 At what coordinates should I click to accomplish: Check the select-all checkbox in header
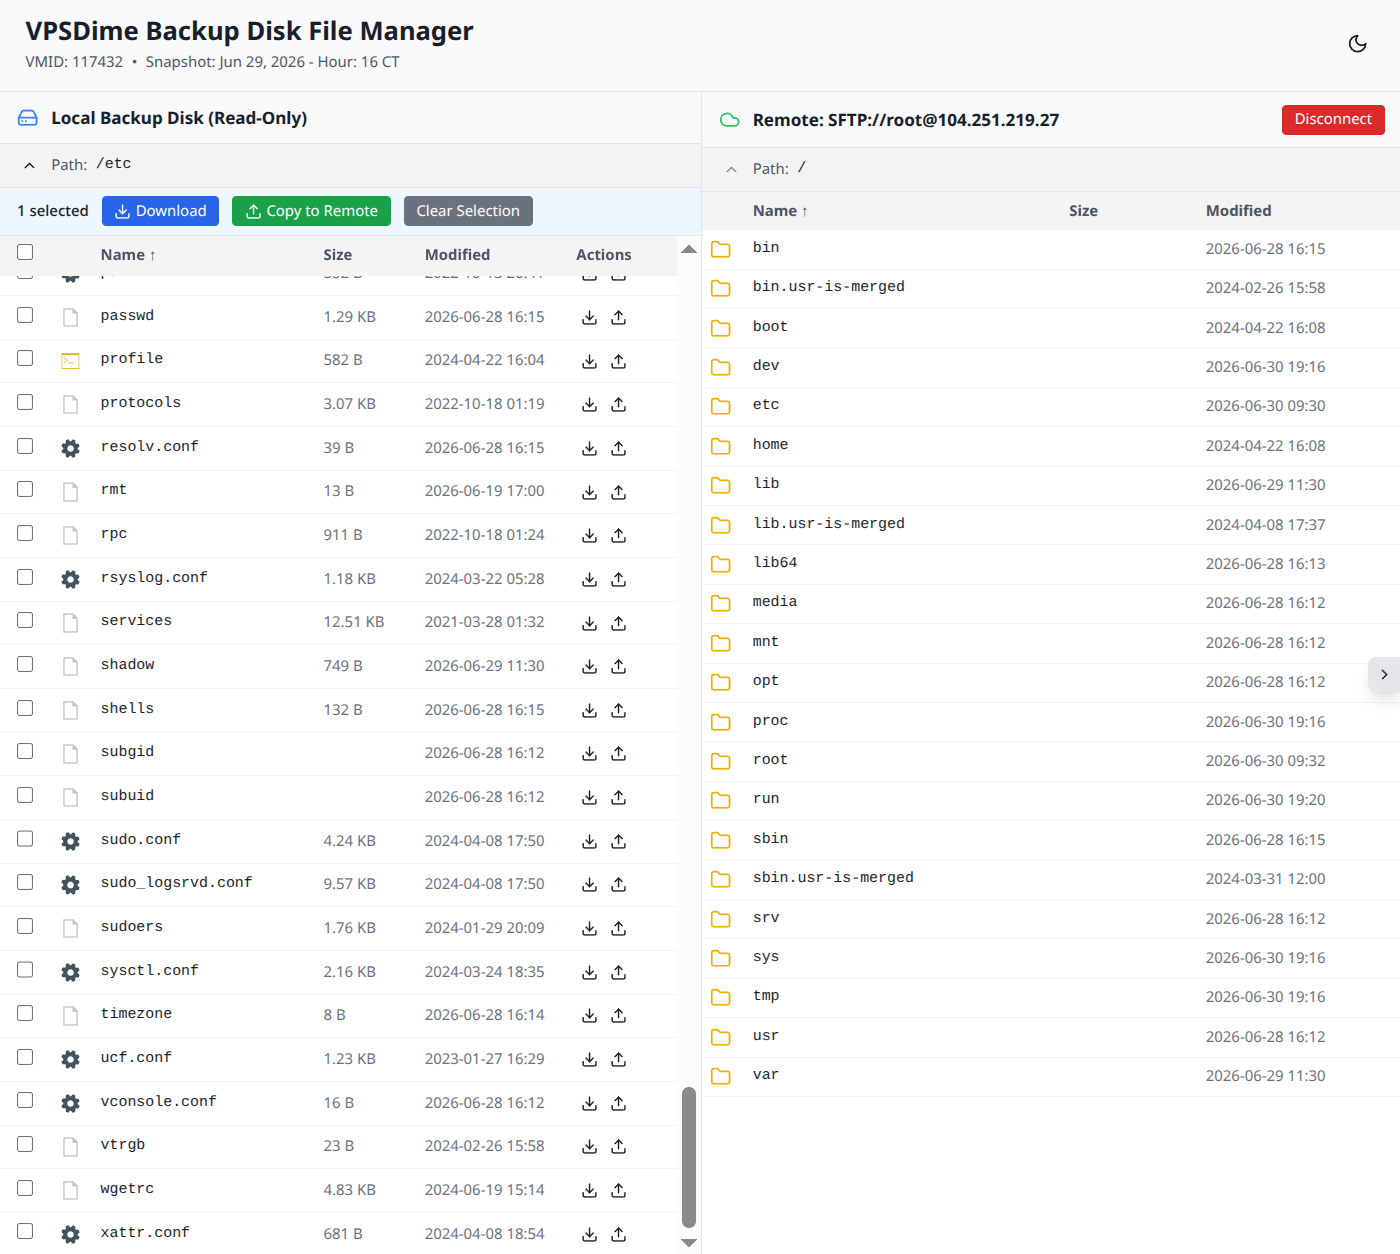pyautogui.click(x=25, y=252)
